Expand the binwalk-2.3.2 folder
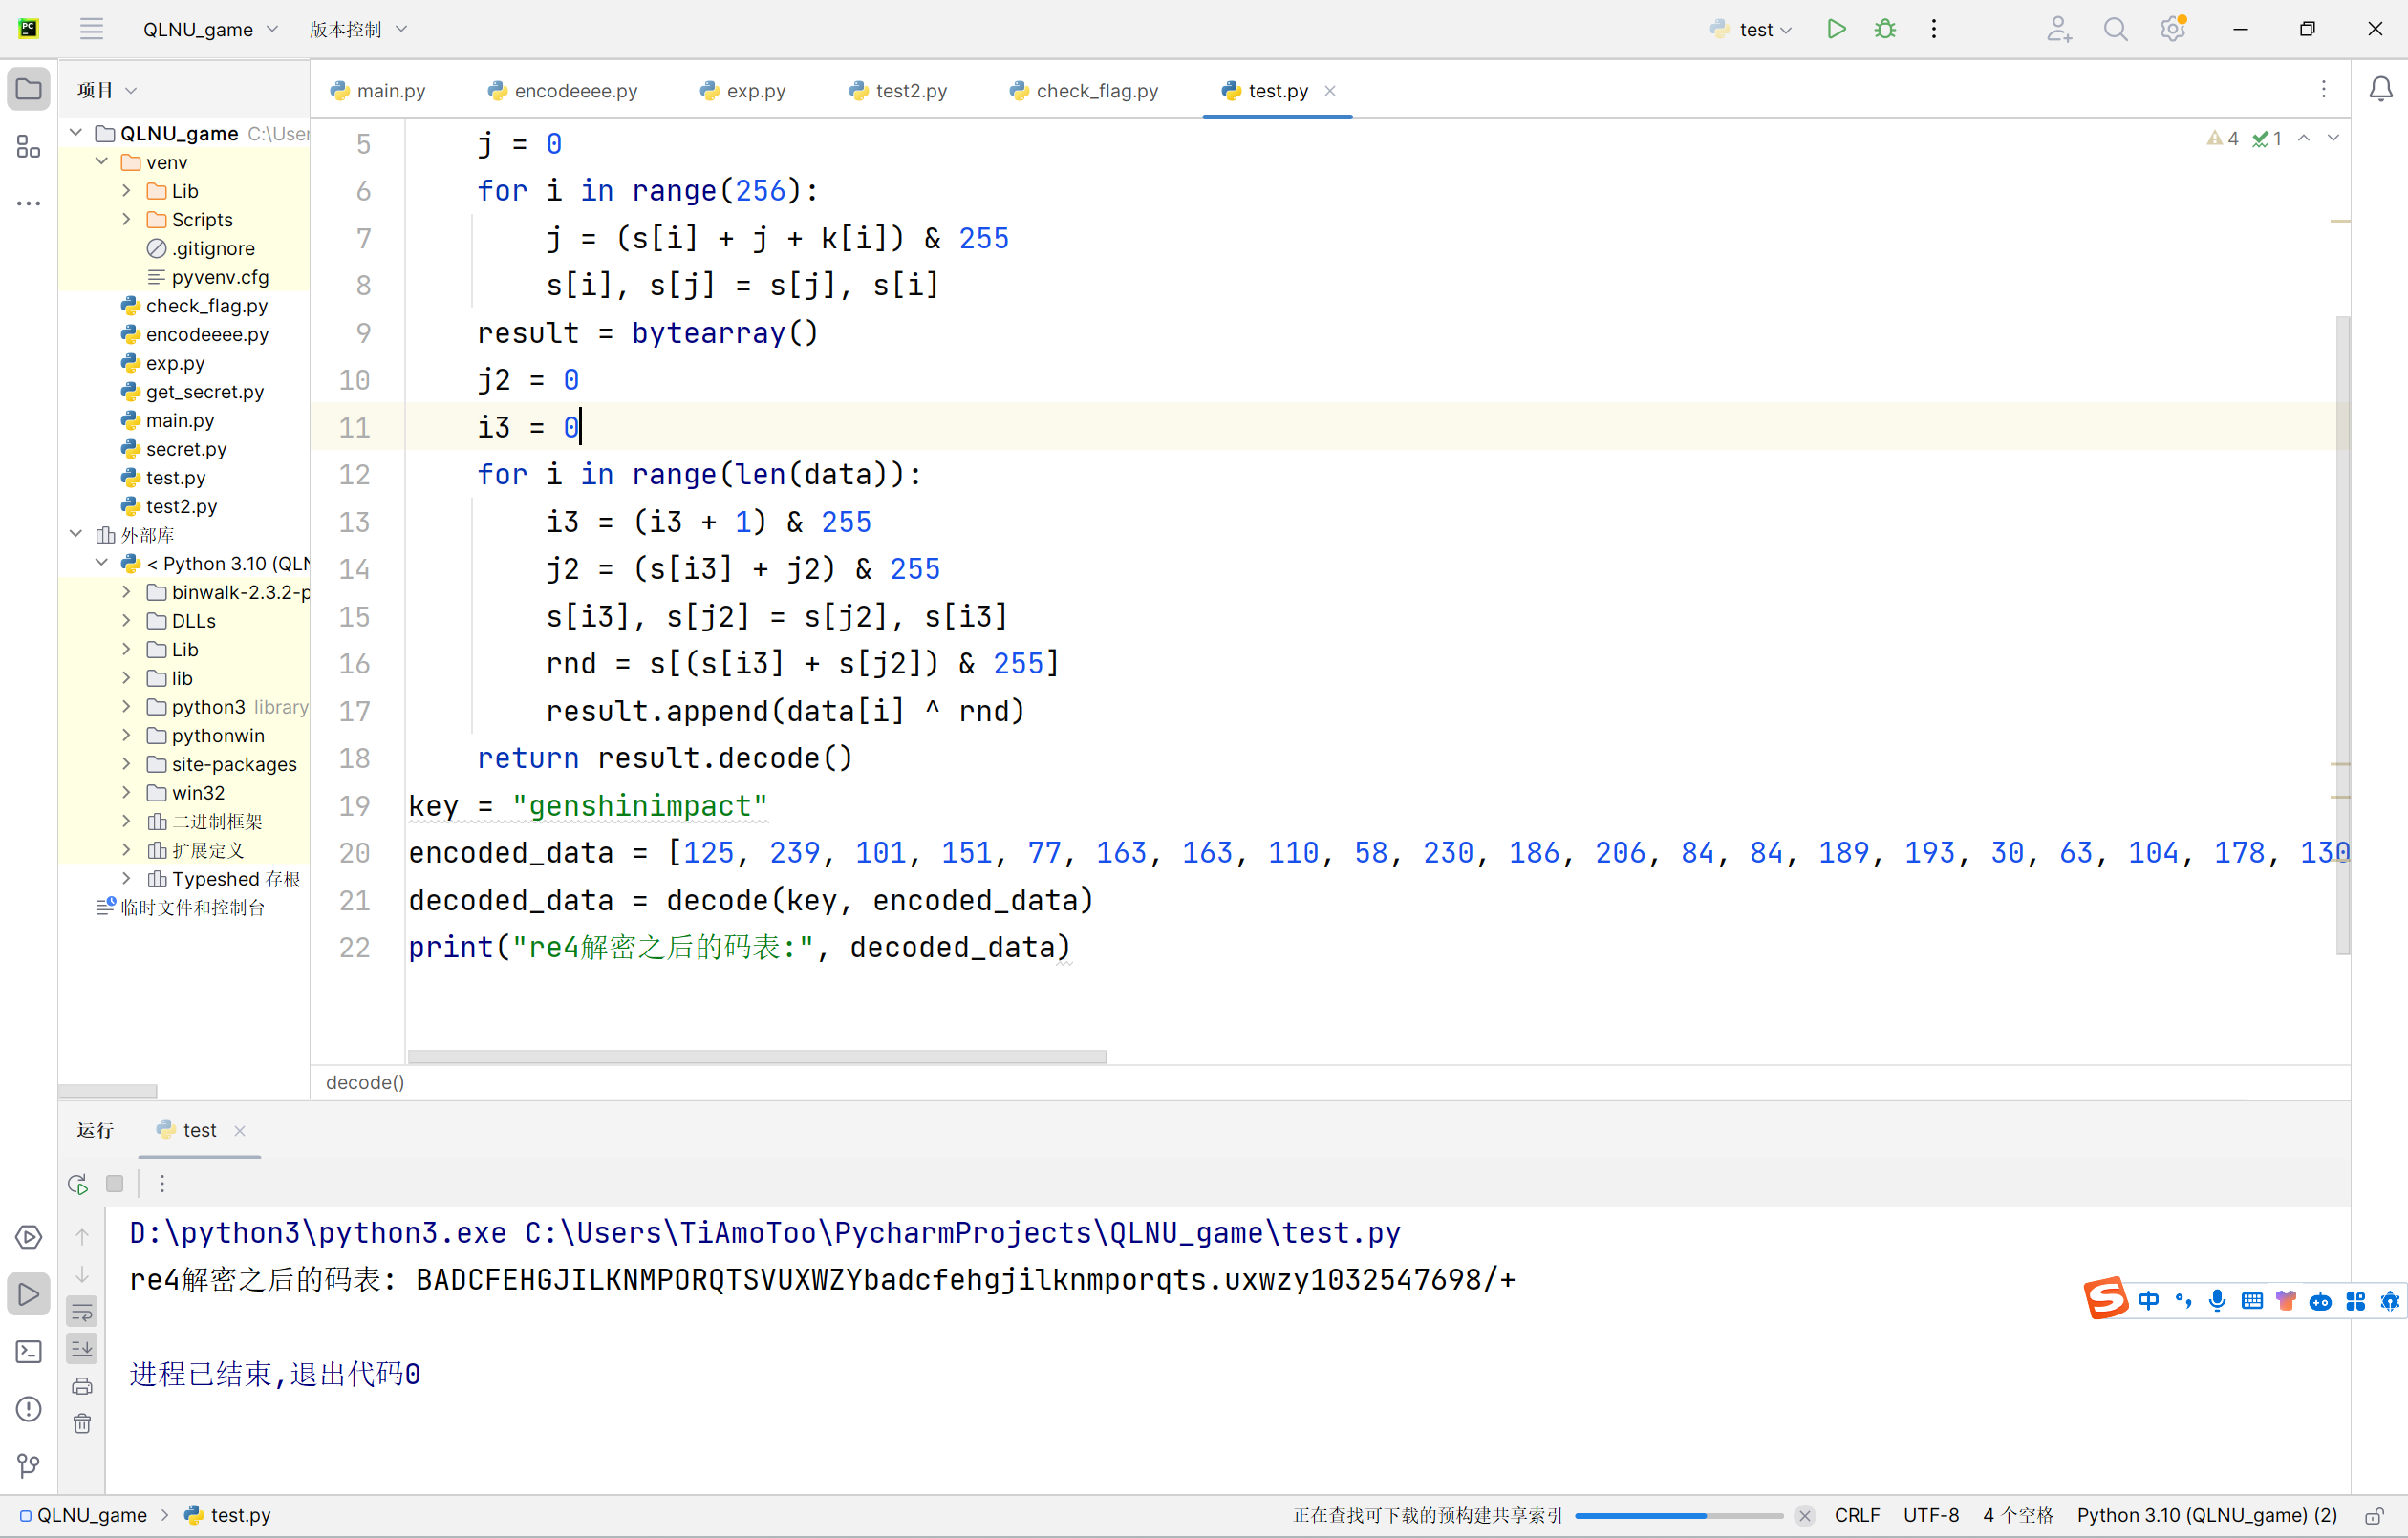This screenshot has width=2408, height=1538. click(x=127, y=591)
